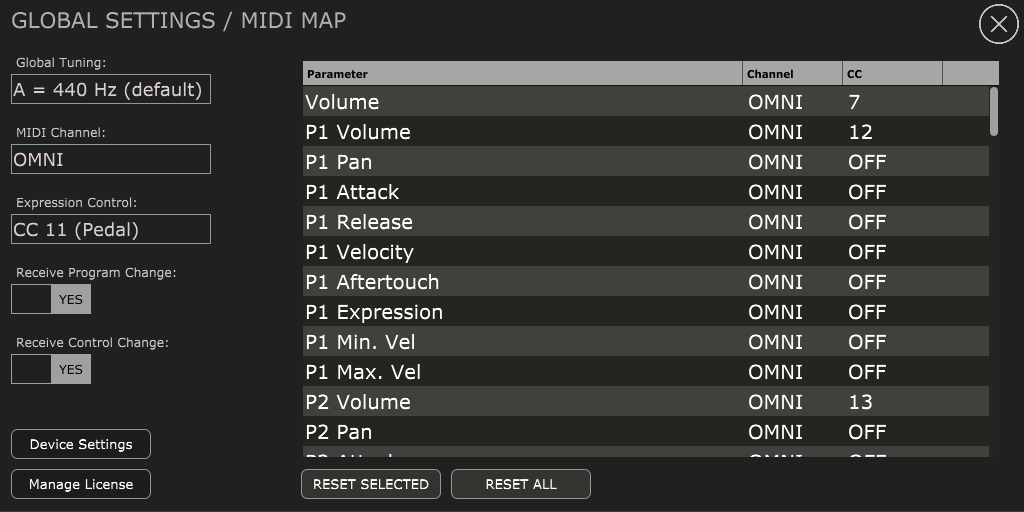The height and width of the screenshot is (512, 1024).
Task: Select the Volume row in MIDI map
Action: pos(646,102)
